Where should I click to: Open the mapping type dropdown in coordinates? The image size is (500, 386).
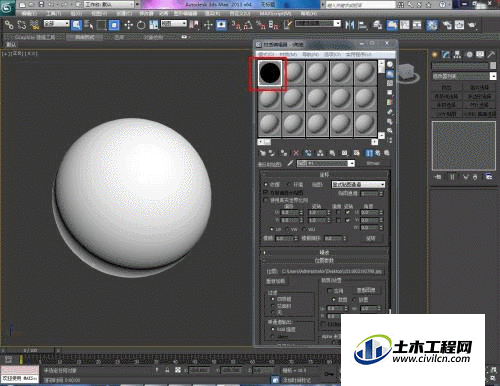358,184
